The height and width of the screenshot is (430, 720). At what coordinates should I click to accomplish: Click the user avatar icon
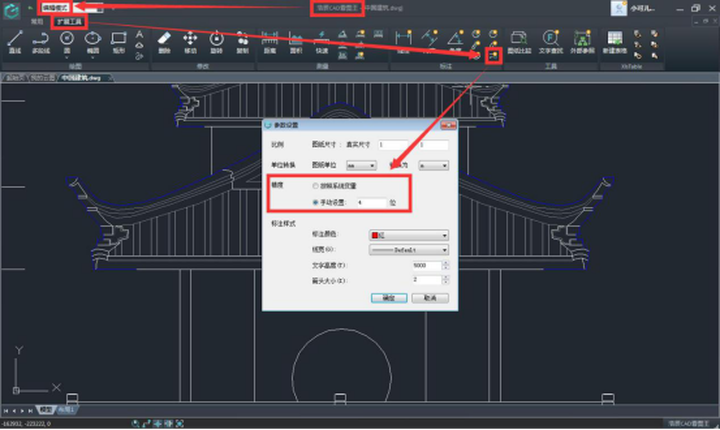point(619,8)
